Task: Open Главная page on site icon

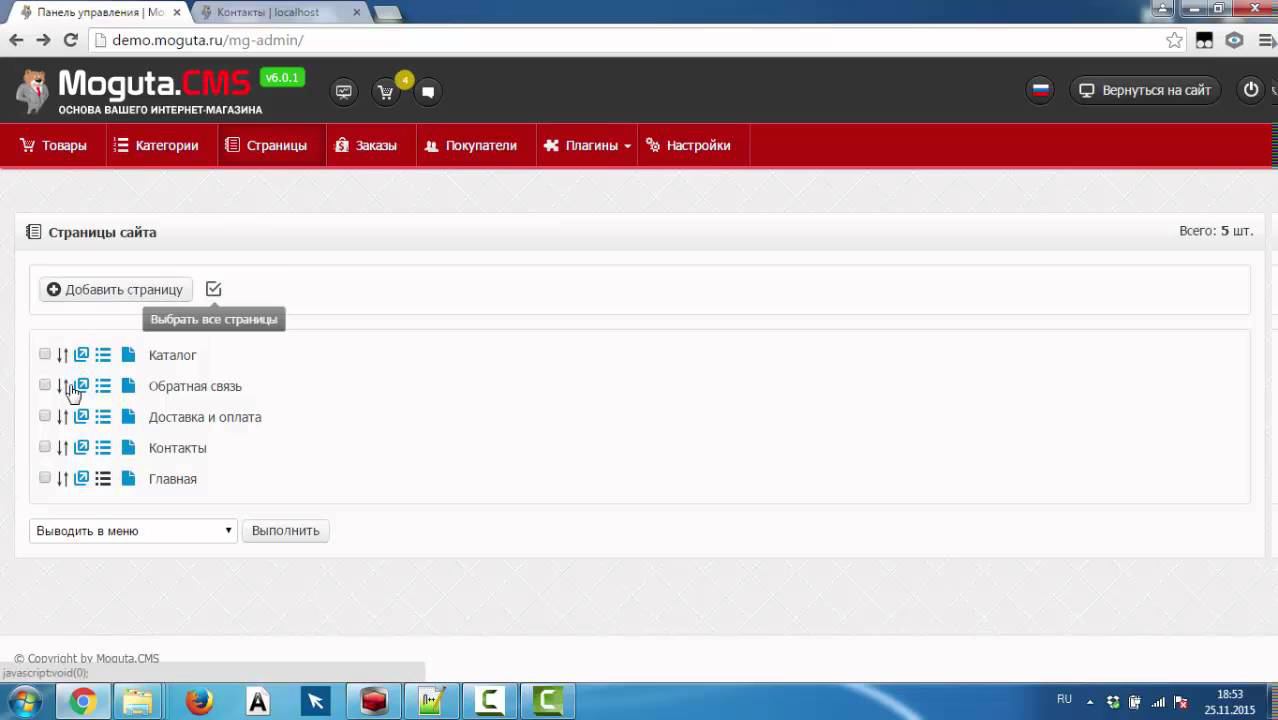Action: point(82,479)
